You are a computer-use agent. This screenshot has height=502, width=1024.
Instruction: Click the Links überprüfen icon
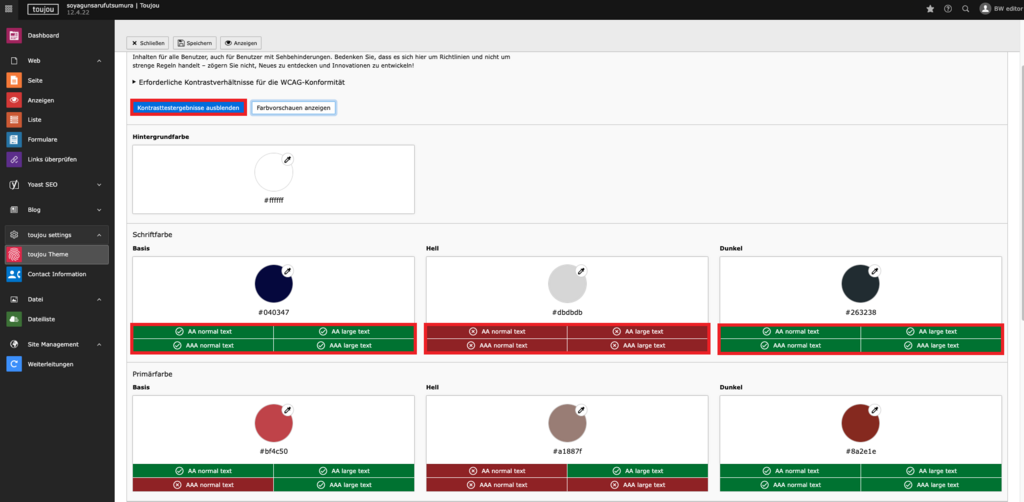pos(14,159)
